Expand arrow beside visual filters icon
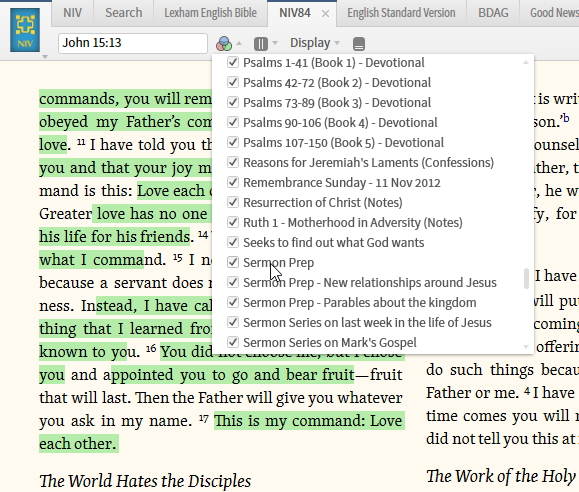 239,44
